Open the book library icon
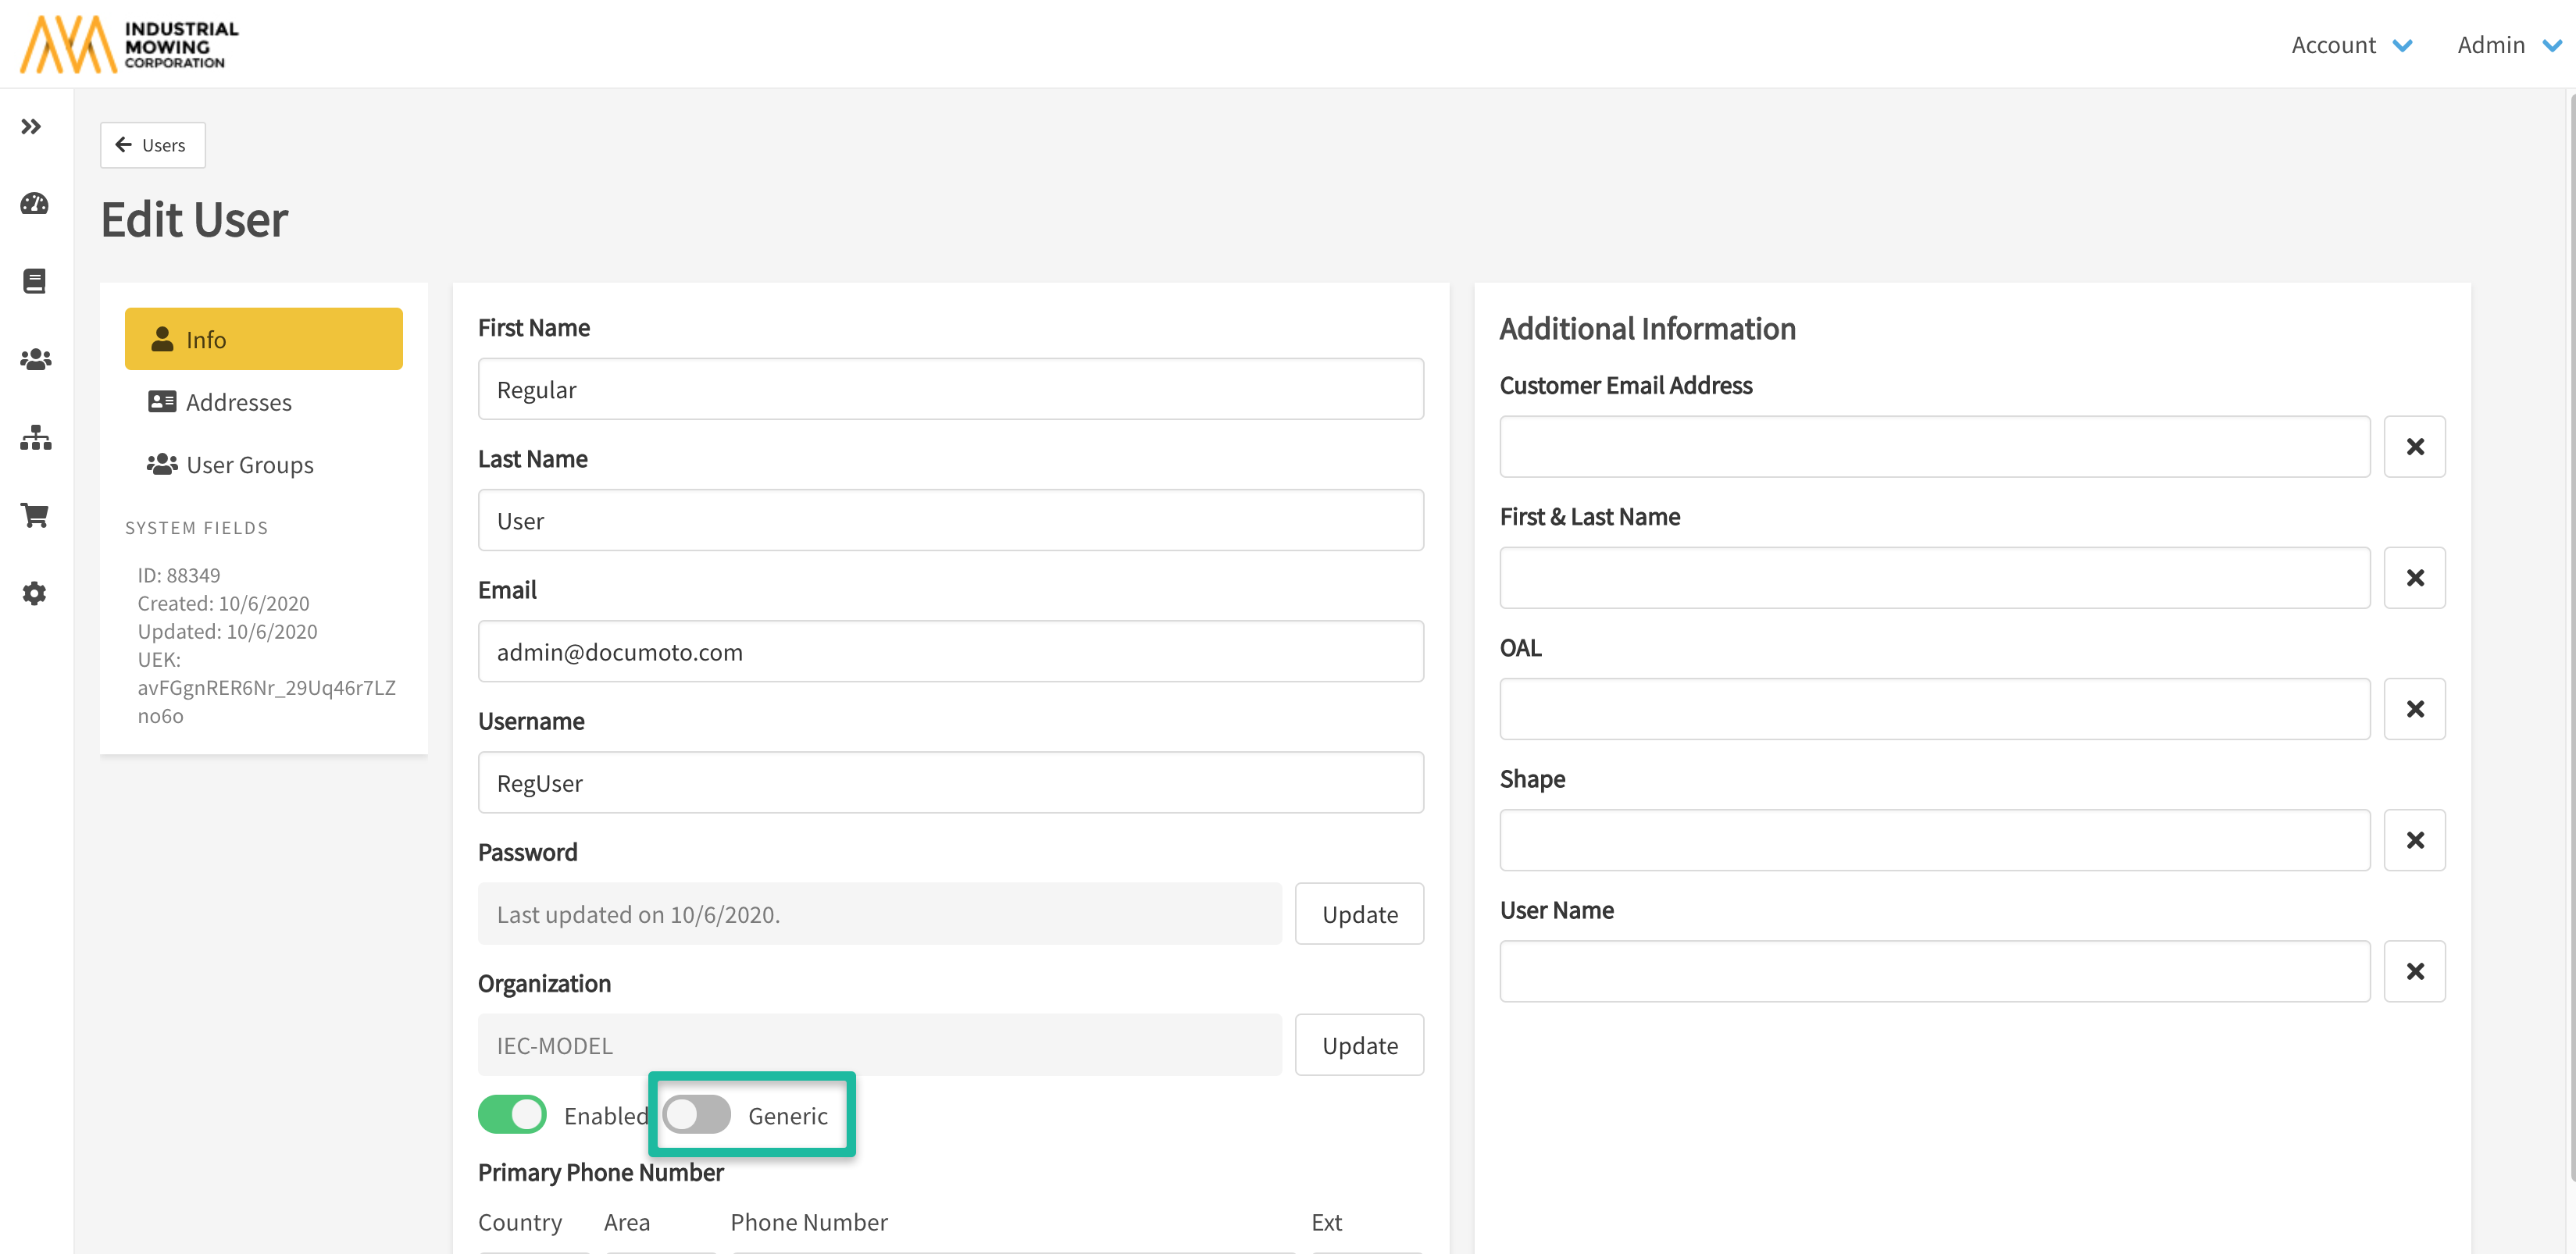 coord(34,281)
